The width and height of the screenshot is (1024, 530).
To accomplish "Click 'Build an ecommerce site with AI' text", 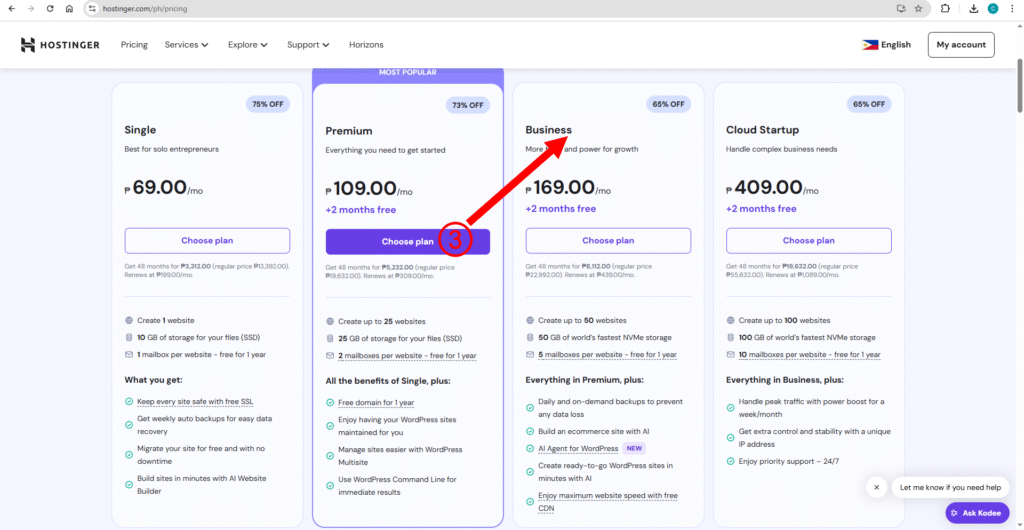I will coord(594,431).
